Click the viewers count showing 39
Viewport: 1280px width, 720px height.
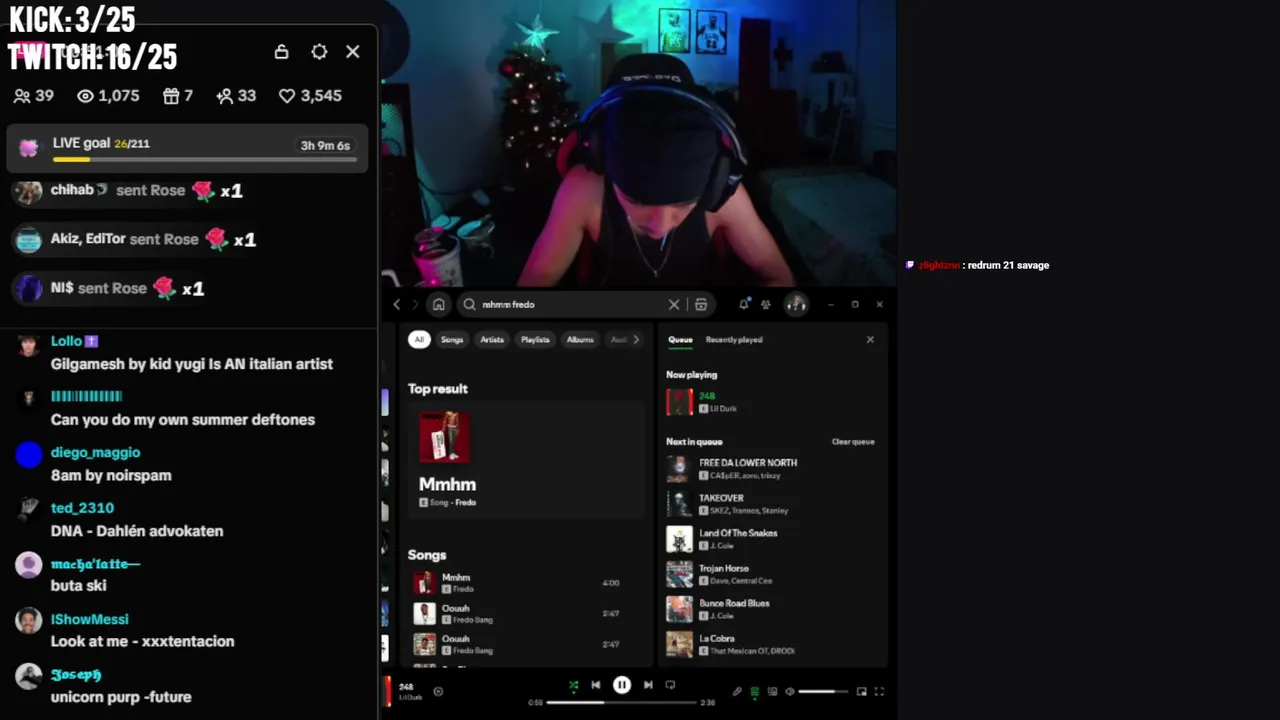point(34,96)
